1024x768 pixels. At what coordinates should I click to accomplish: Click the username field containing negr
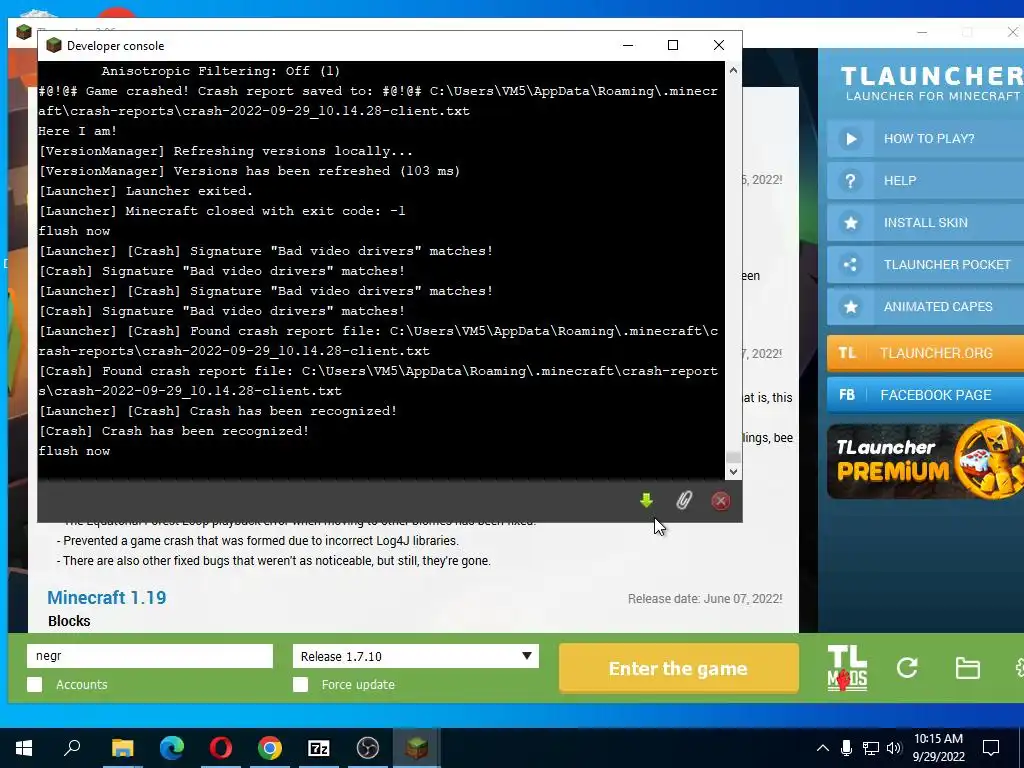tap(150, 656)
